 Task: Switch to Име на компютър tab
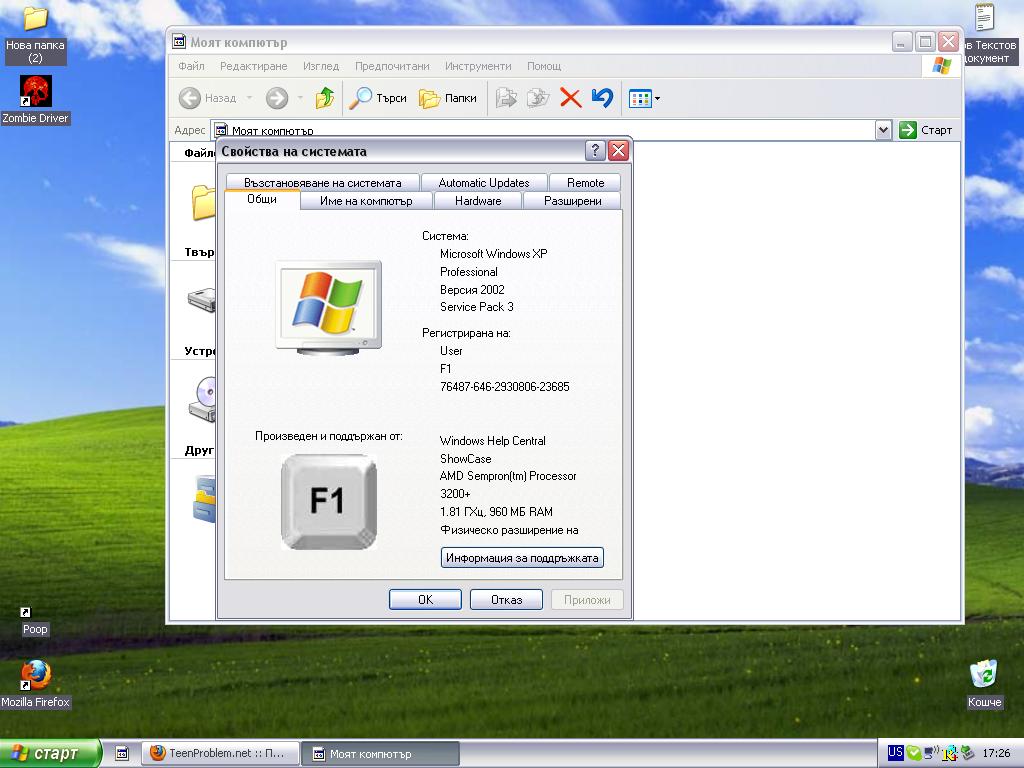click(366, 201)
